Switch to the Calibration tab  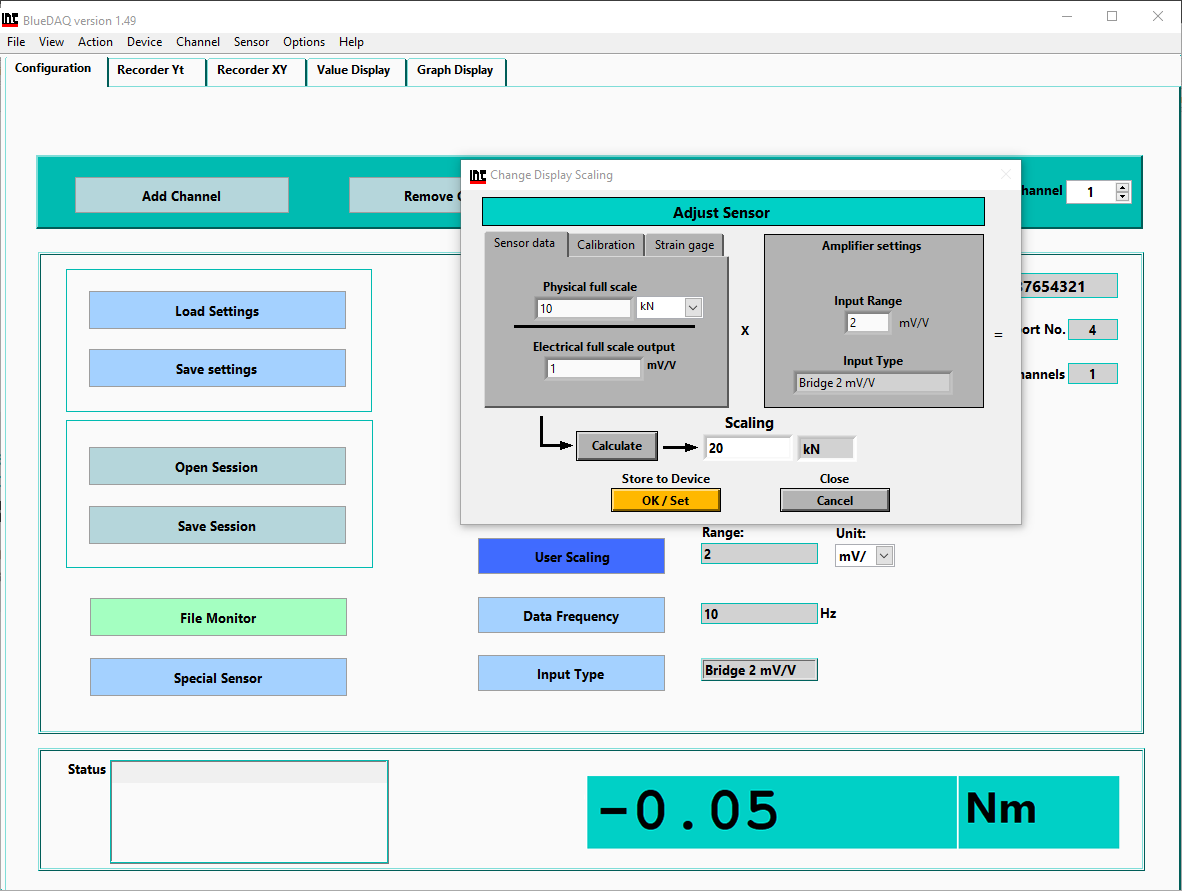(605, 245)
